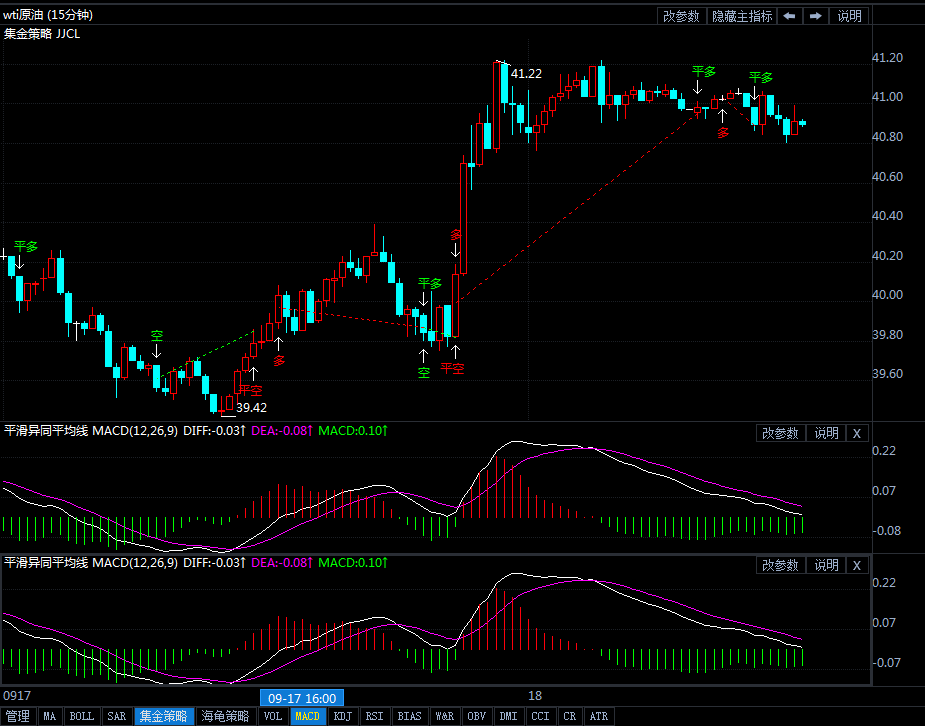Click 改参数 in the upper MACD panel
The height and width of the screenshot is (726, 925).
coord(780,433)
